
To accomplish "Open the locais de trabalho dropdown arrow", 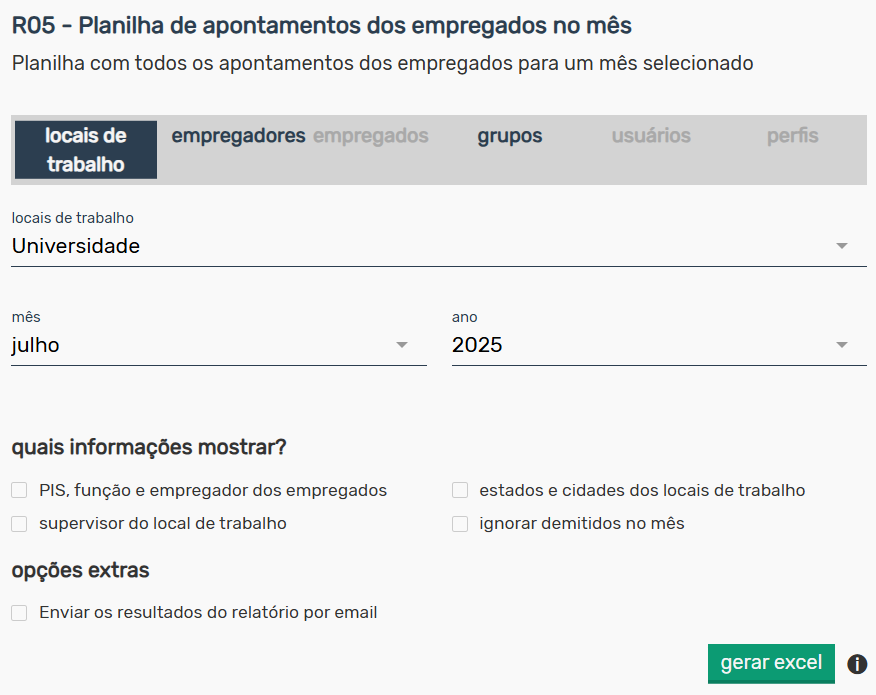I will coord(841,246).
